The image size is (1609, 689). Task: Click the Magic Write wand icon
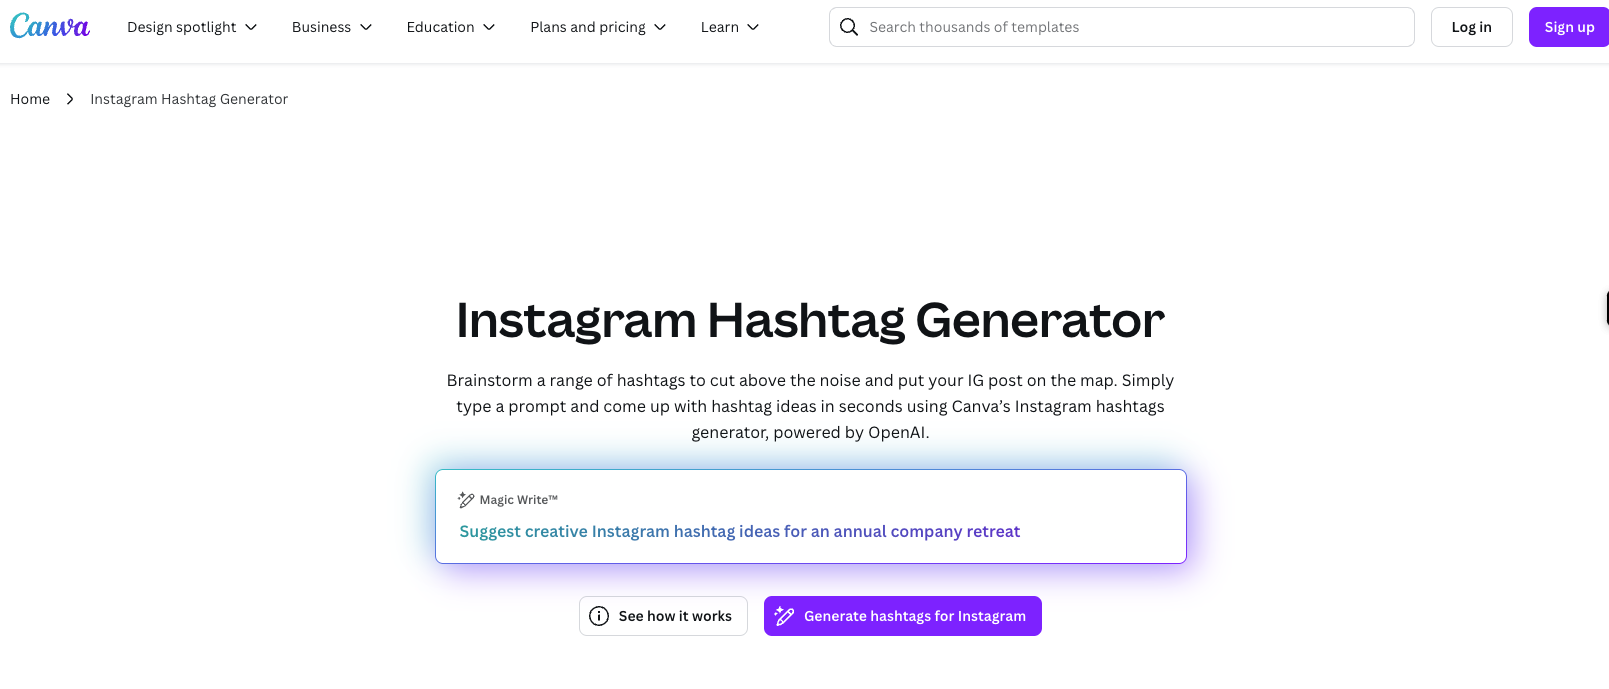click(466, 500)
